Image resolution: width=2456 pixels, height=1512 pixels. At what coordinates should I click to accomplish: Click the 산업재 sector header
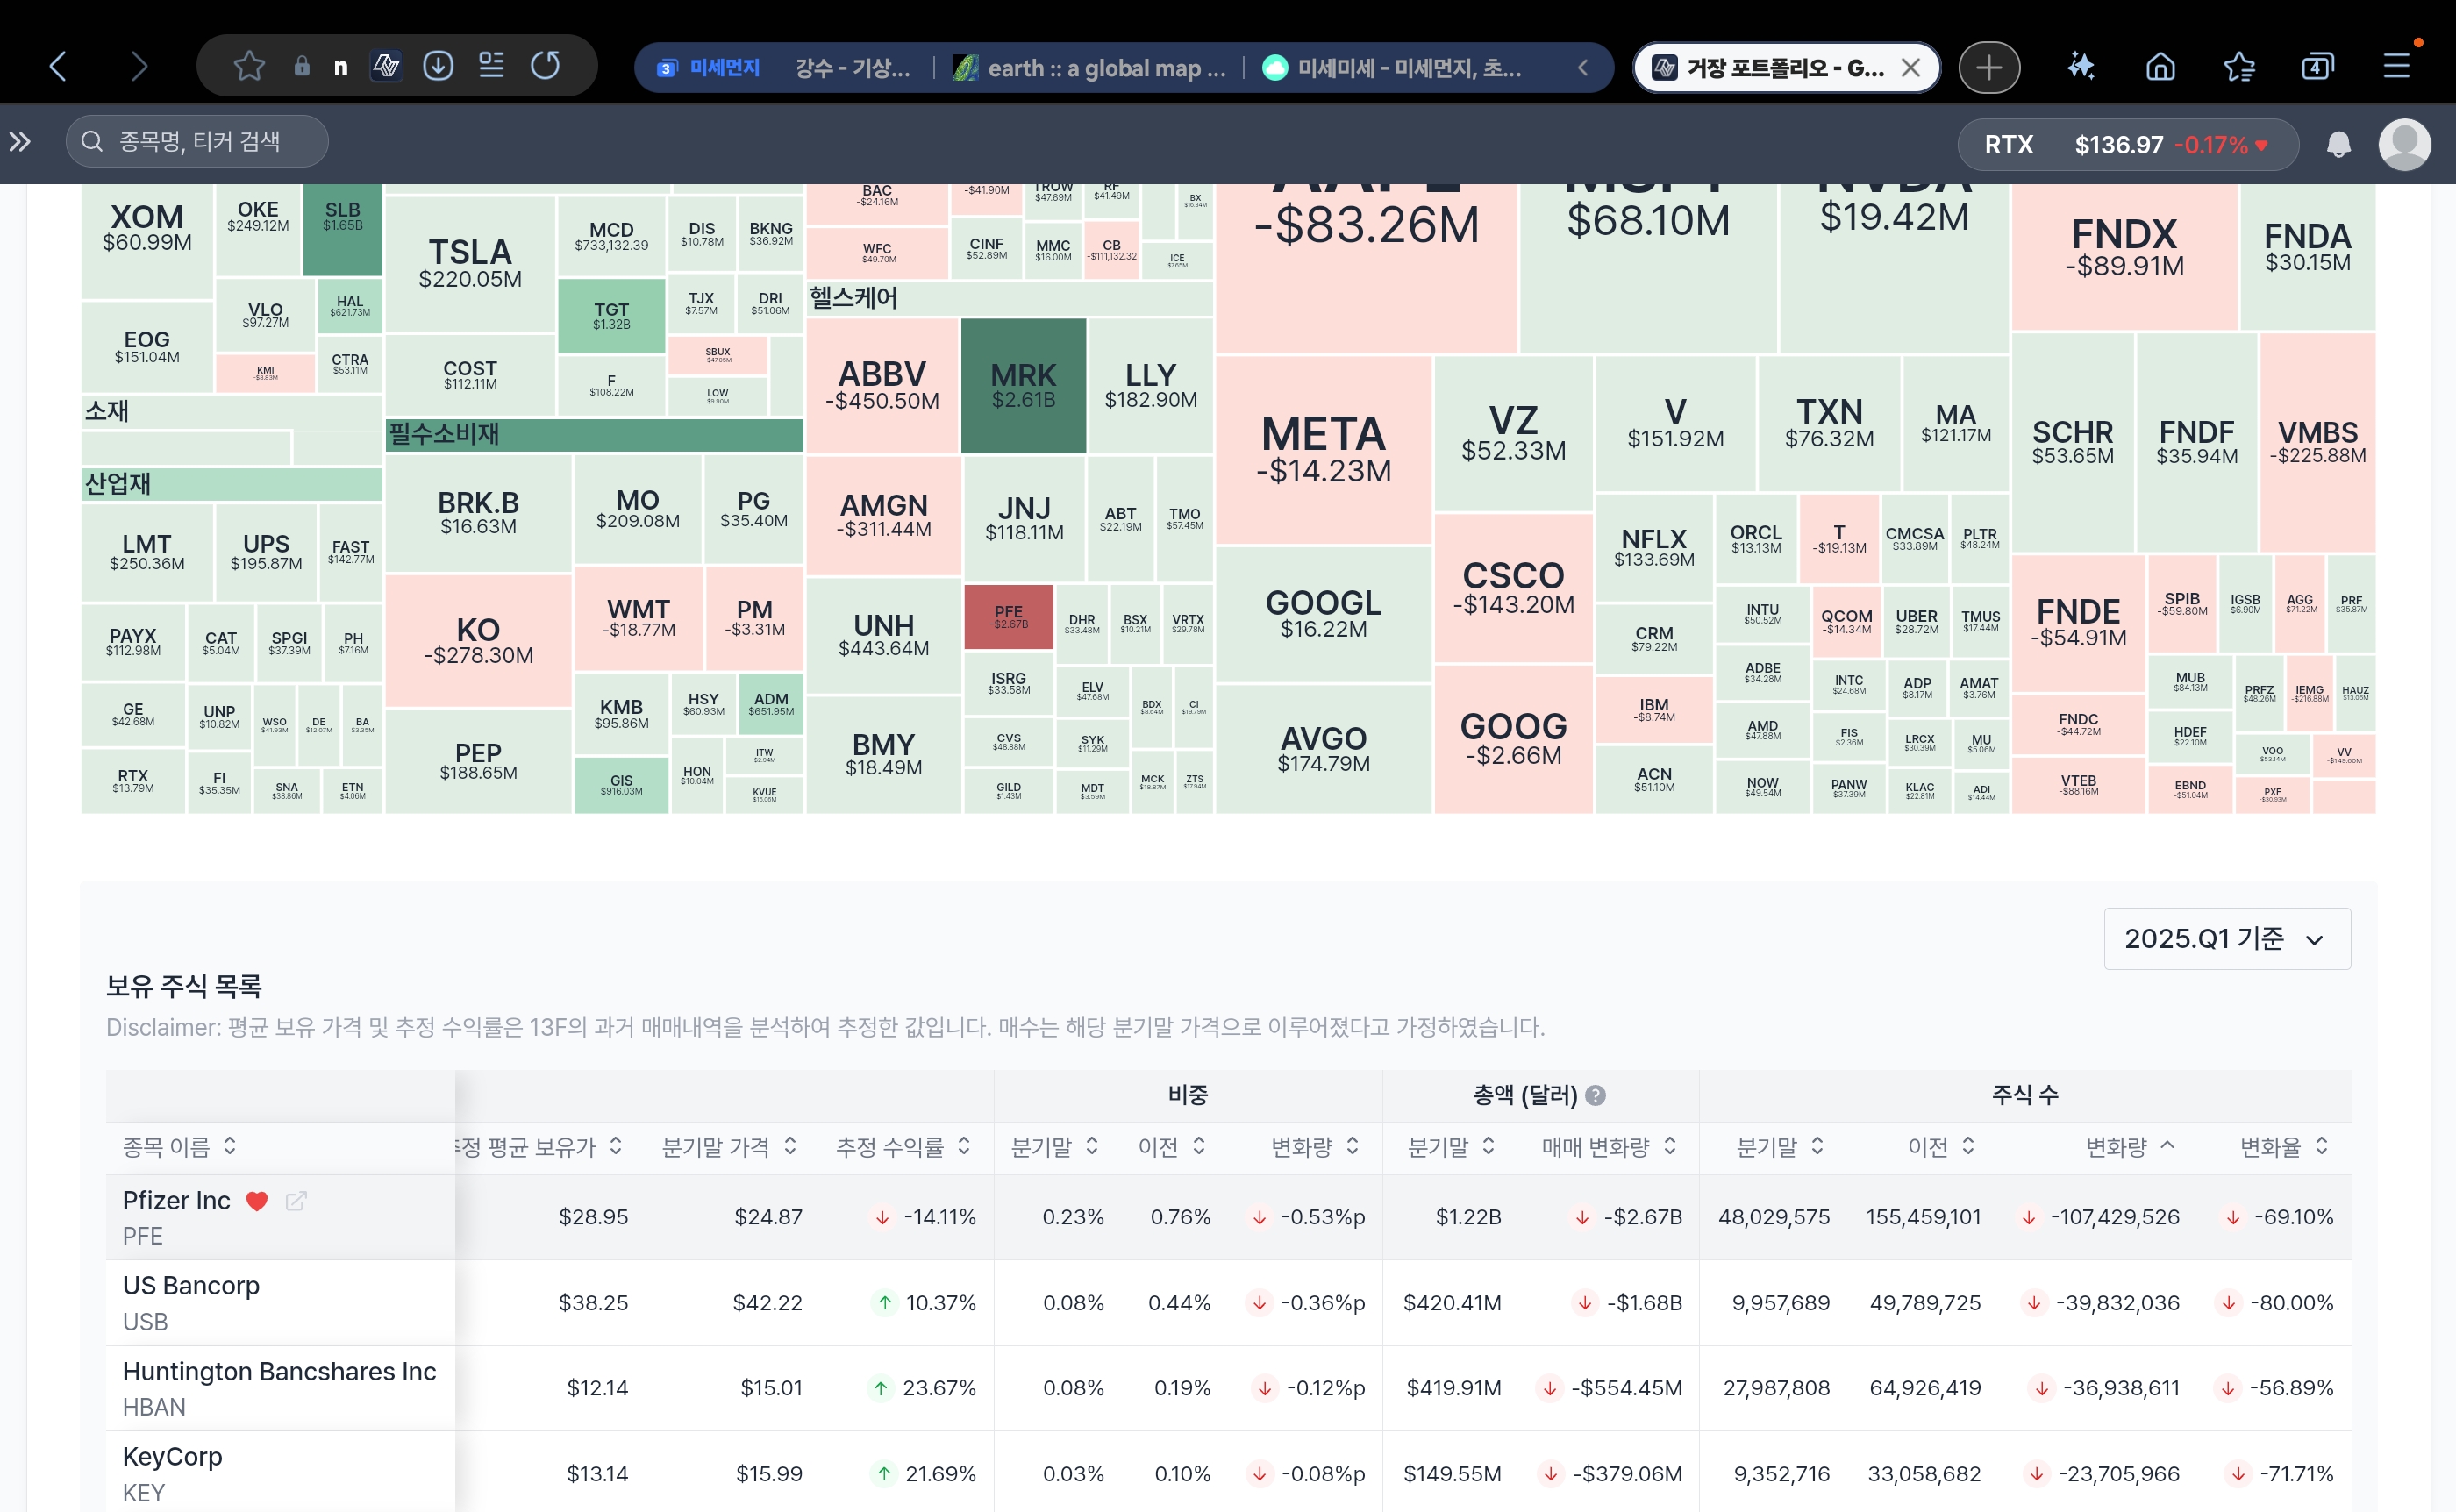pos(231,484)
